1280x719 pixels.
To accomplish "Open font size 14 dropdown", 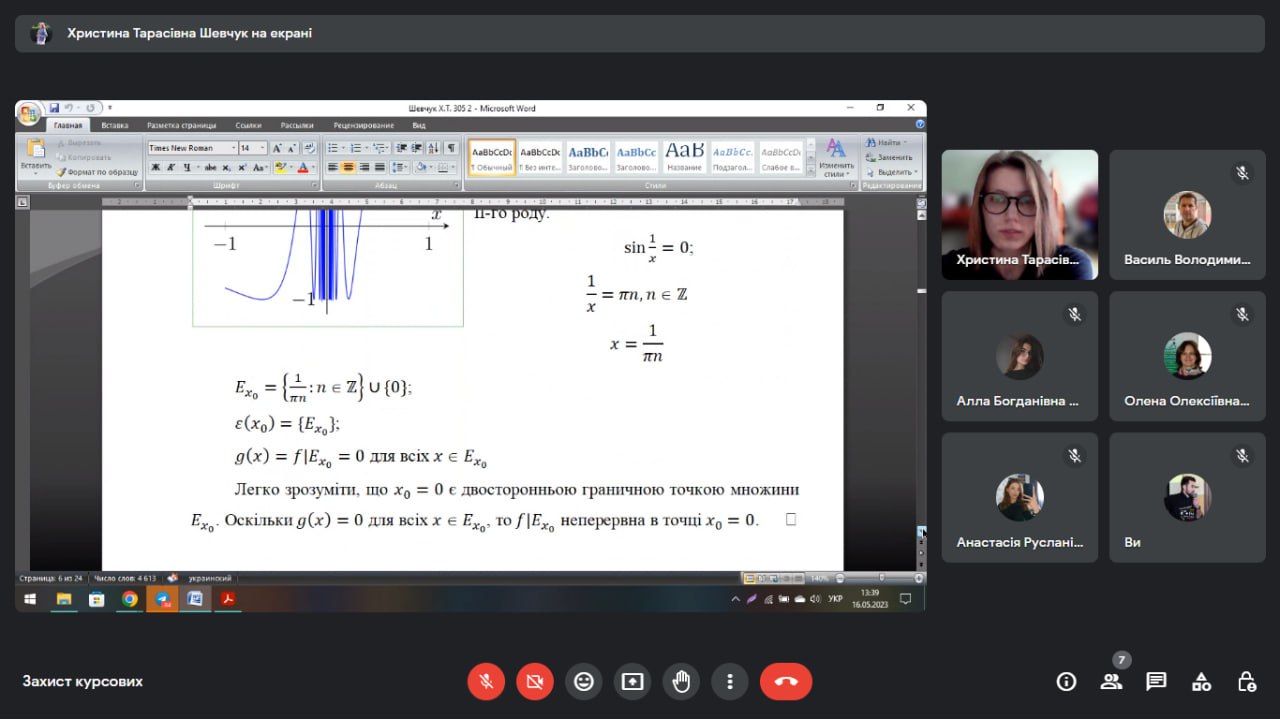I will point(262,148).
